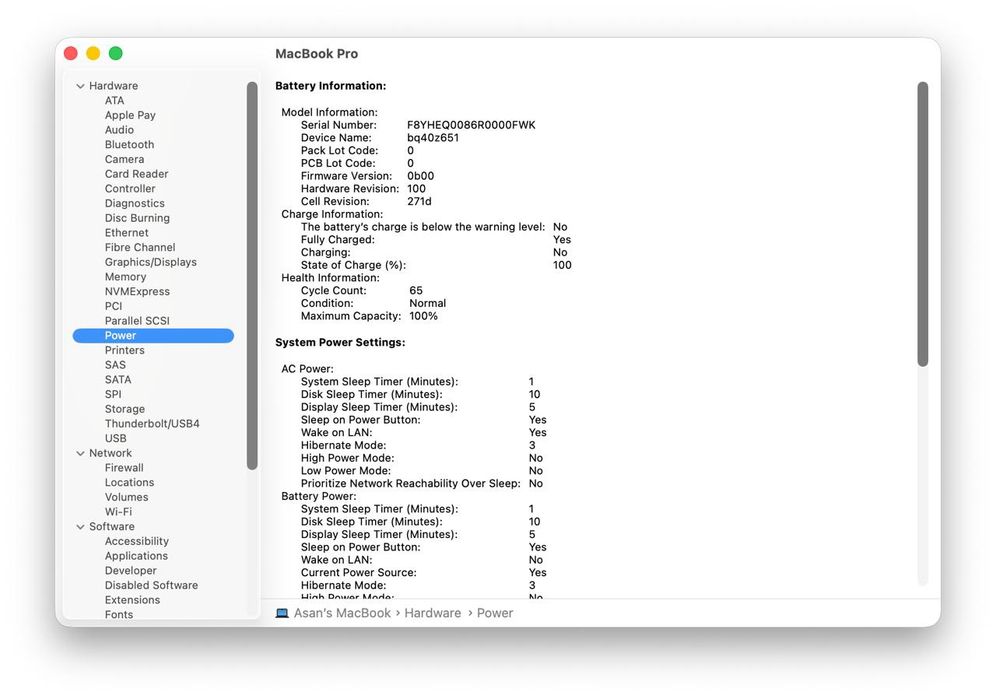The image size is (996, 700).
Task: Click the Battery Information heading
Action: [330, 86]
